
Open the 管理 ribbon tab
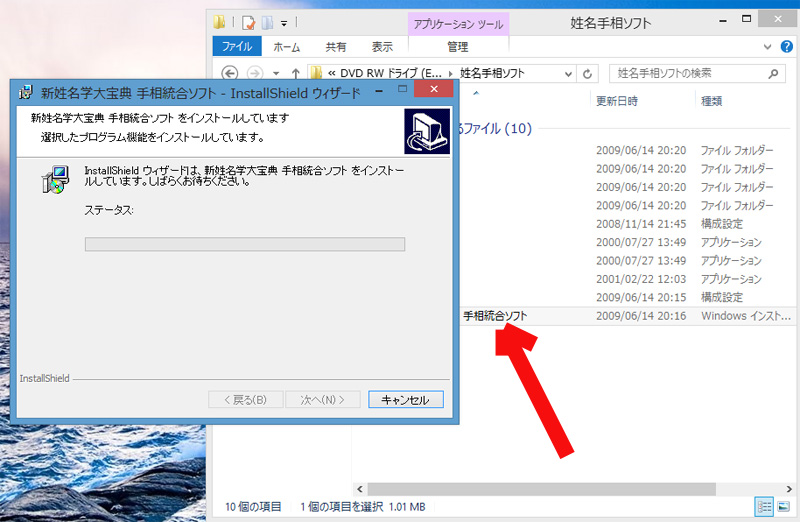click(458, 47)
